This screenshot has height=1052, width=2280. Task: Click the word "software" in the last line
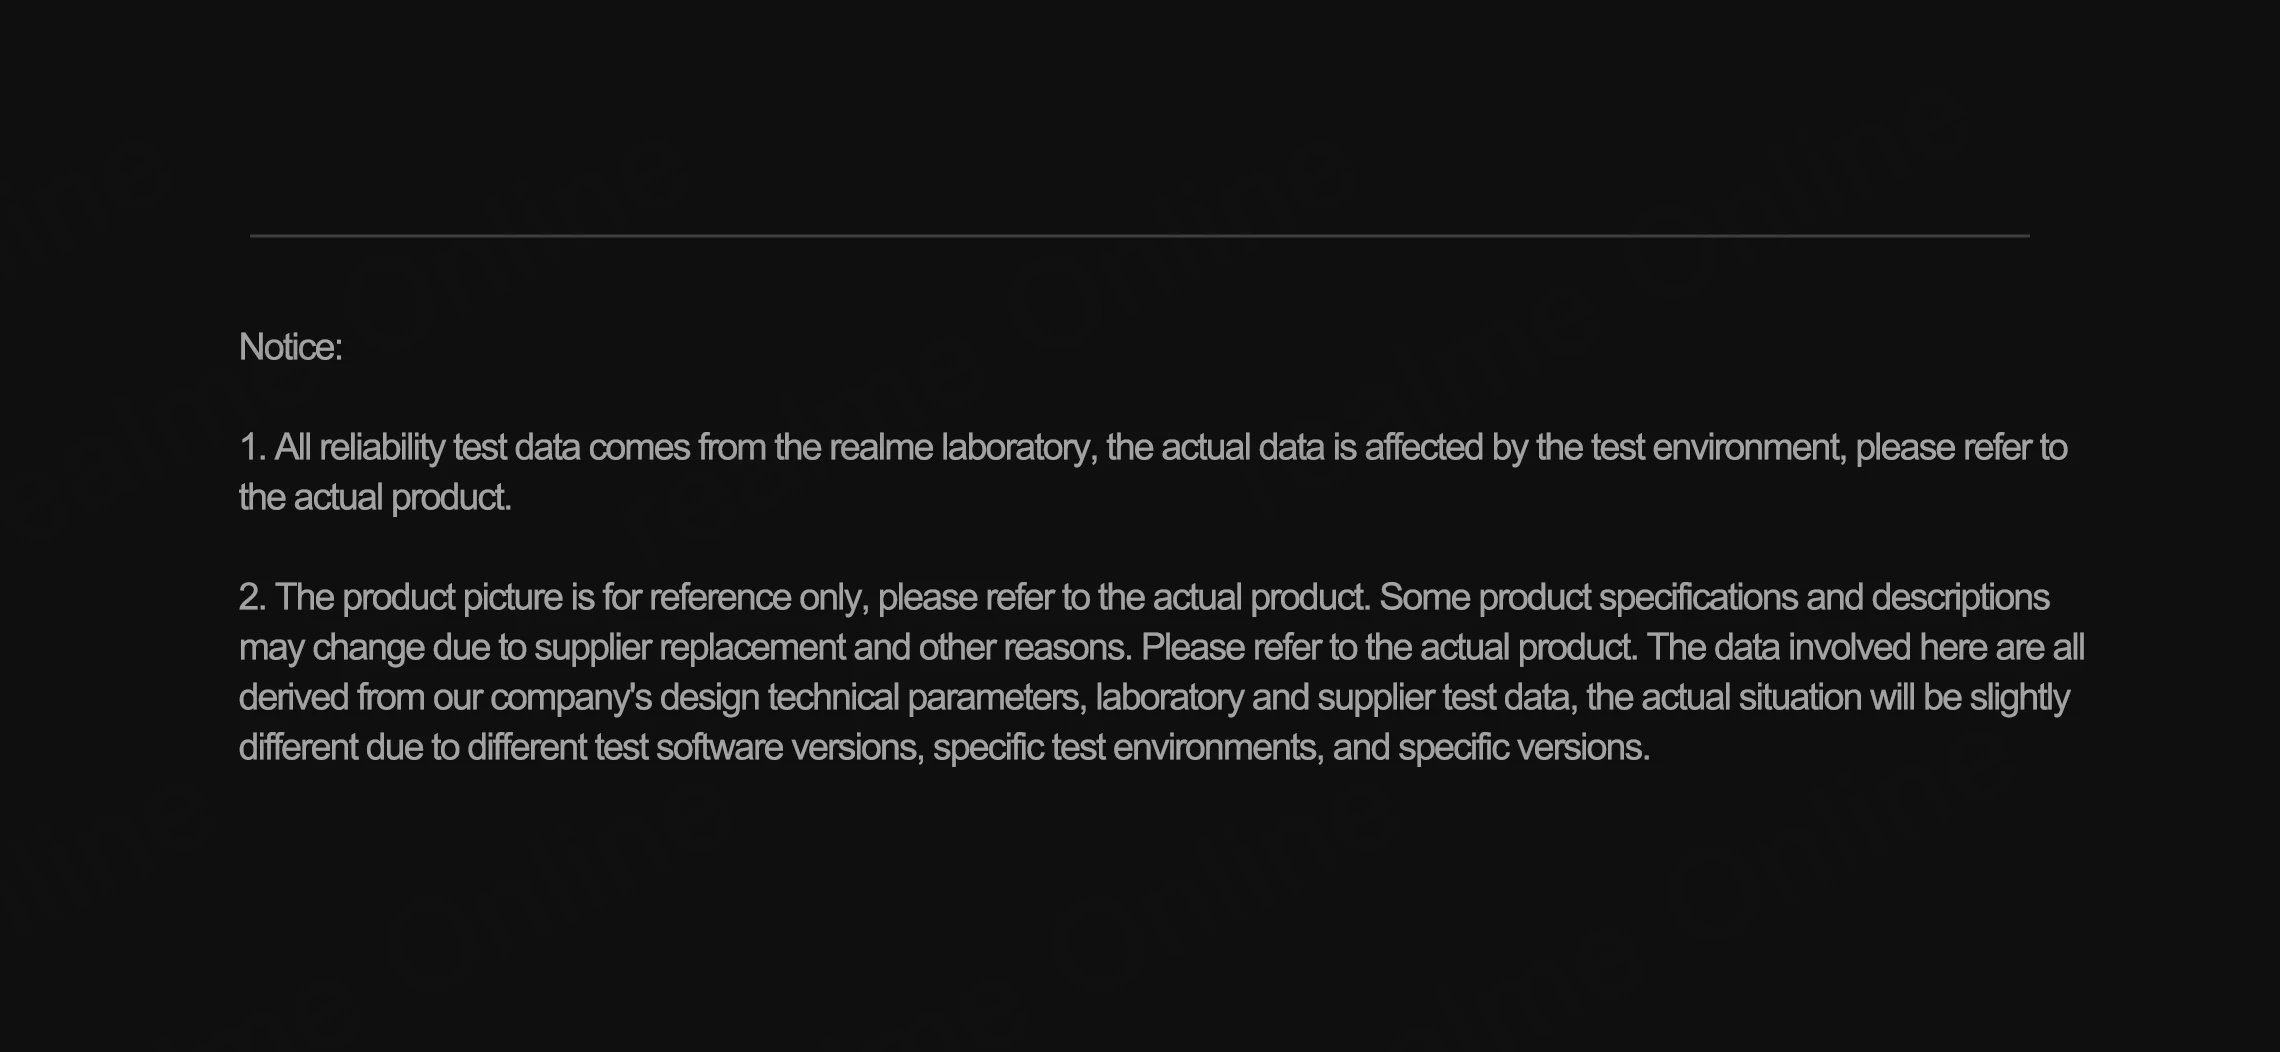pyautogui.click(x=719, y=748)
